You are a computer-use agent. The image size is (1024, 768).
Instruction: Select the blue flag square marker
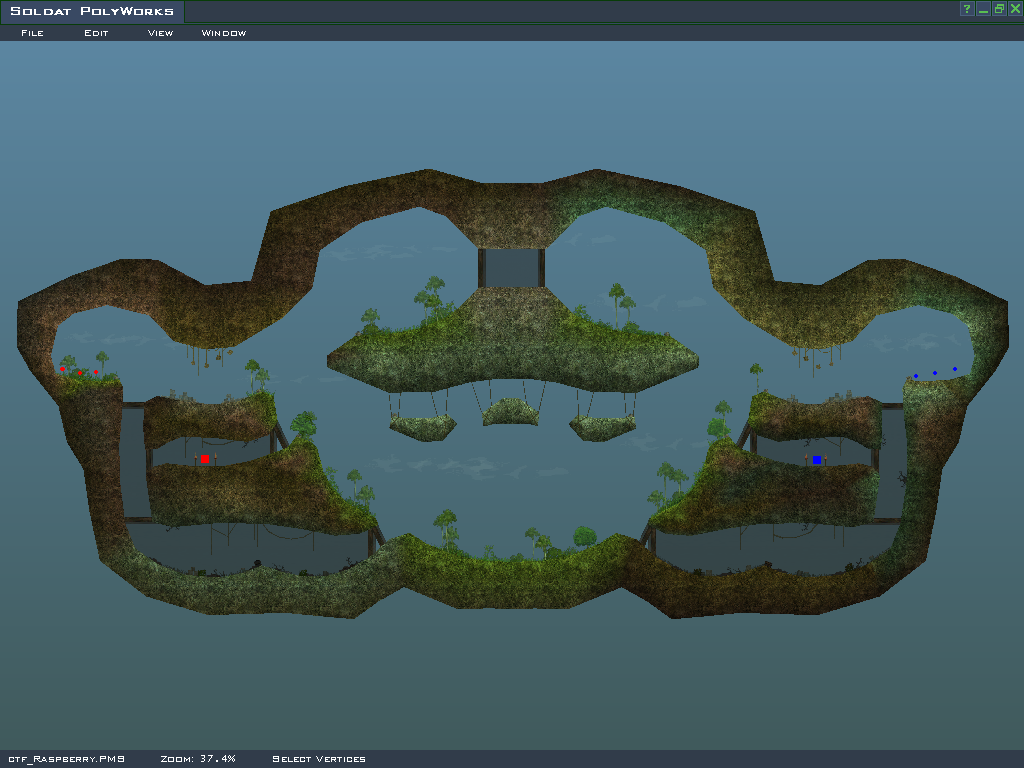[817, 460]
